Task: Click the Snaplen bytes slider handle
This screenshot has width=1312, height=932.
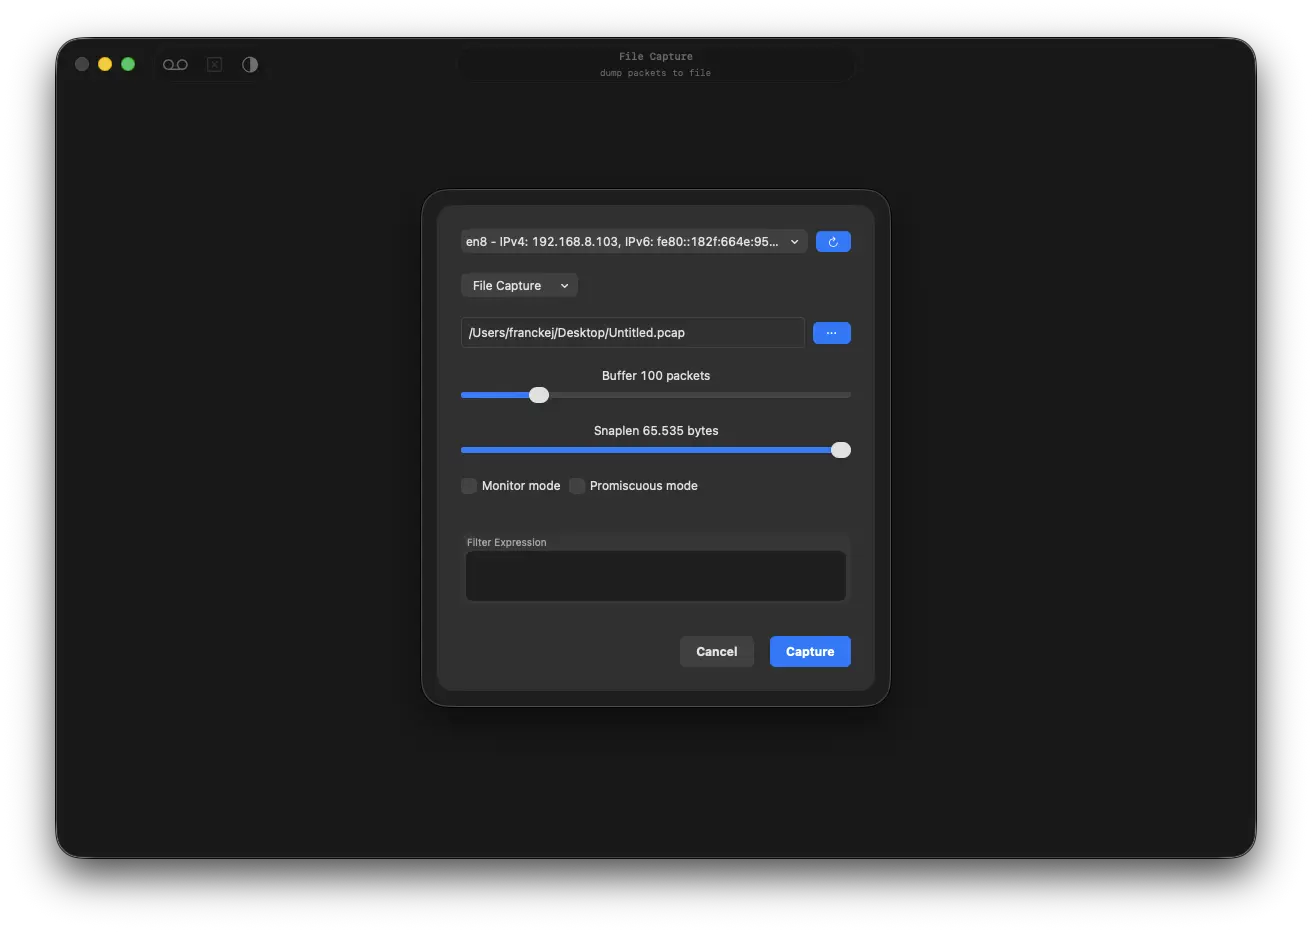Action: (x=841, y=450)
